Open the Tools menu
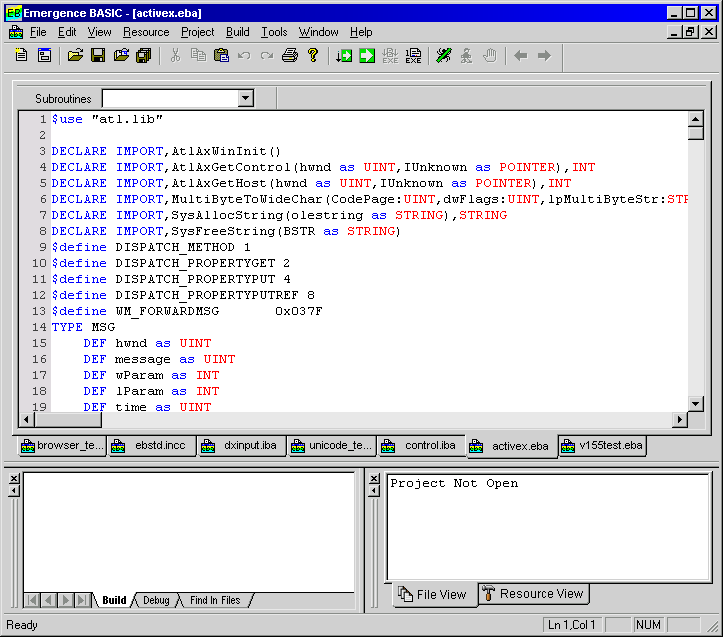Viewport: 723px width, 637px height. coord(274,32)
